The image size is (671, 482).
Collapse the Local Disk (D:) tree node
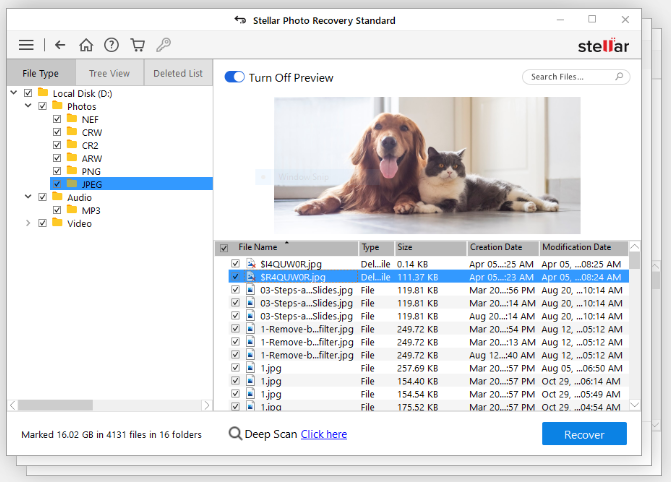click(14, 92)
